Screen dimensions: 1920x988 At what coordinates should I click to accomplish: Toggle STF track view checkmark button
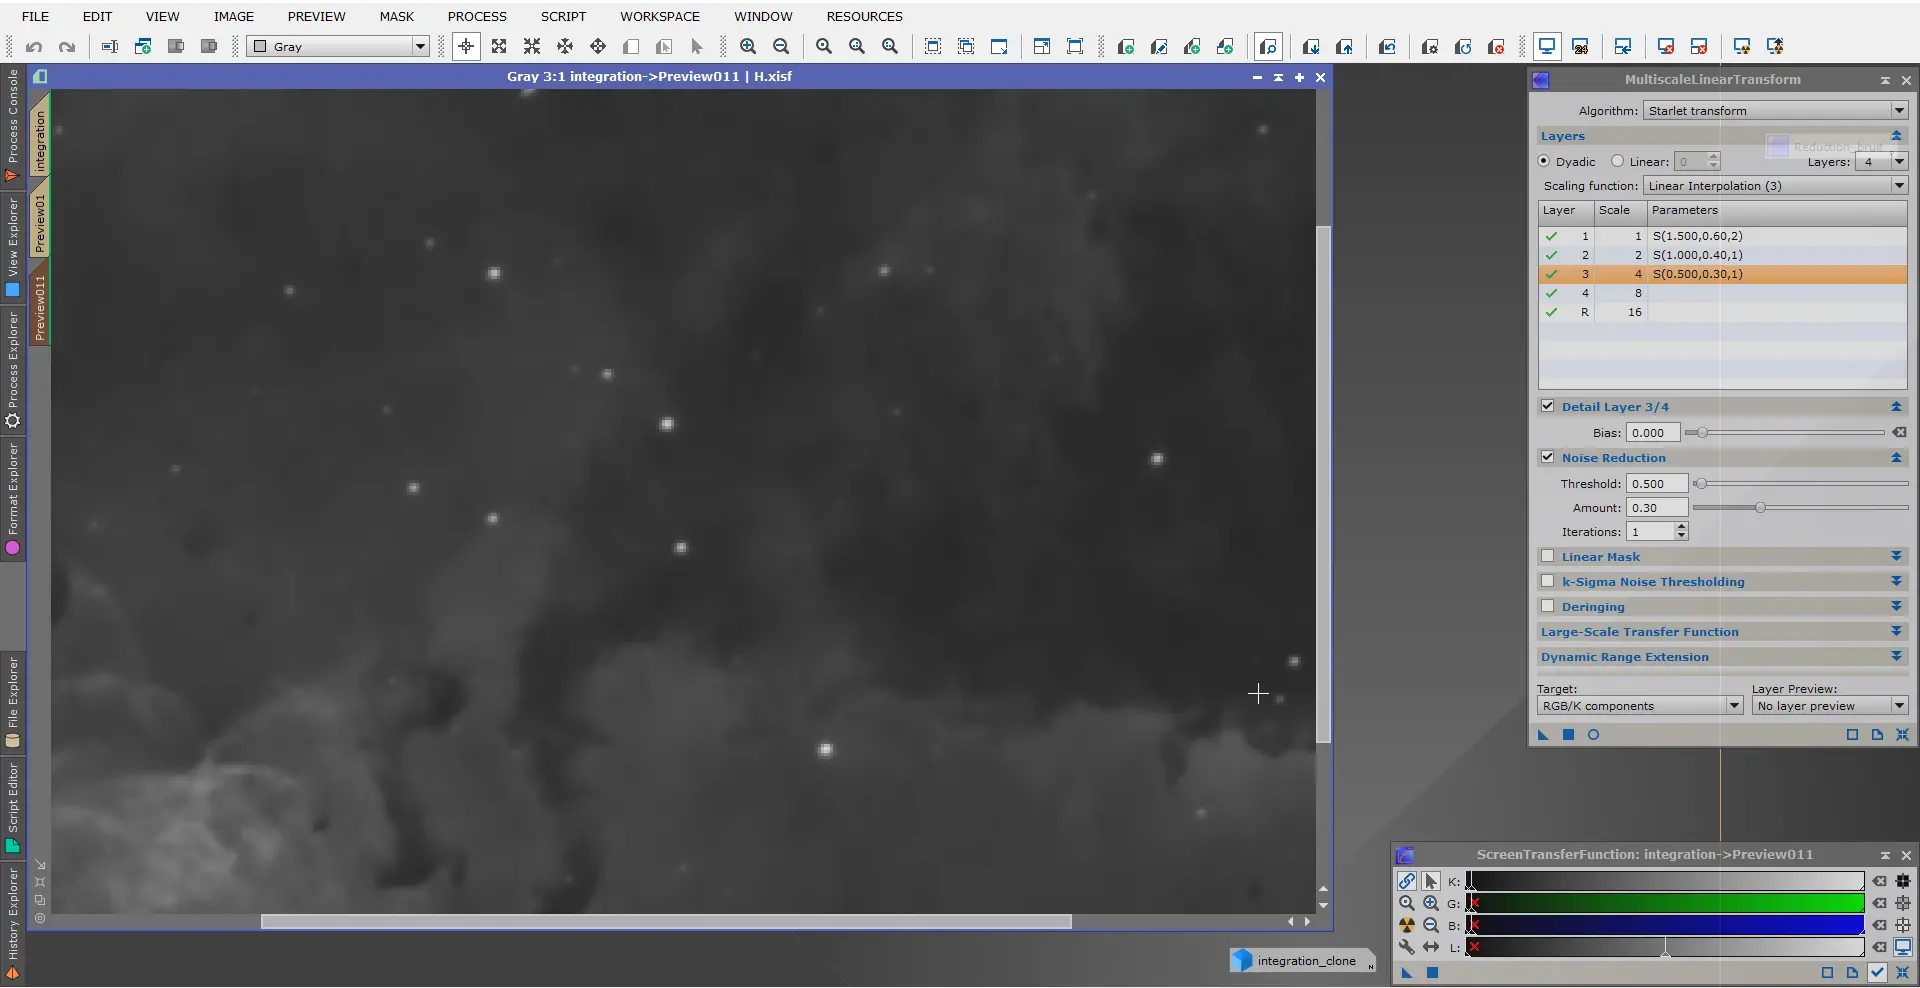tap(1878, 972)
